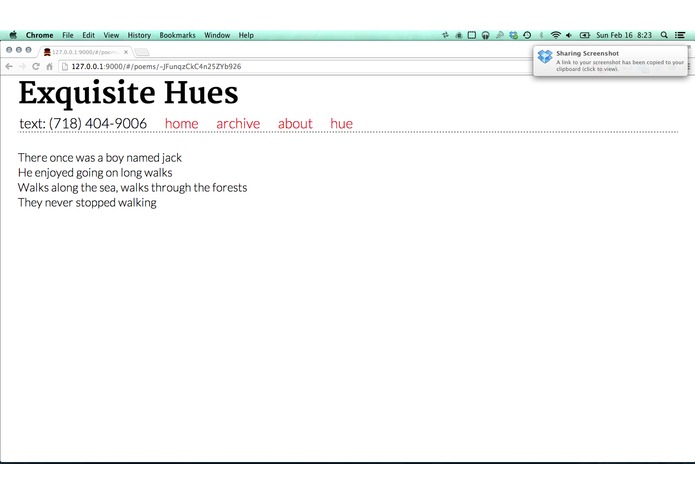Click the browser forward arrow

click(x=22, y=66)
